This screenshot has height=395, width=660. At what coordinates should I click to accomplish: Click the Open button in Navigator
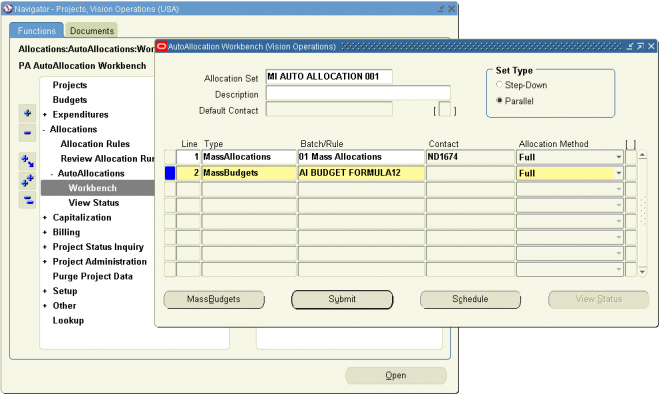tap(396, 376)
